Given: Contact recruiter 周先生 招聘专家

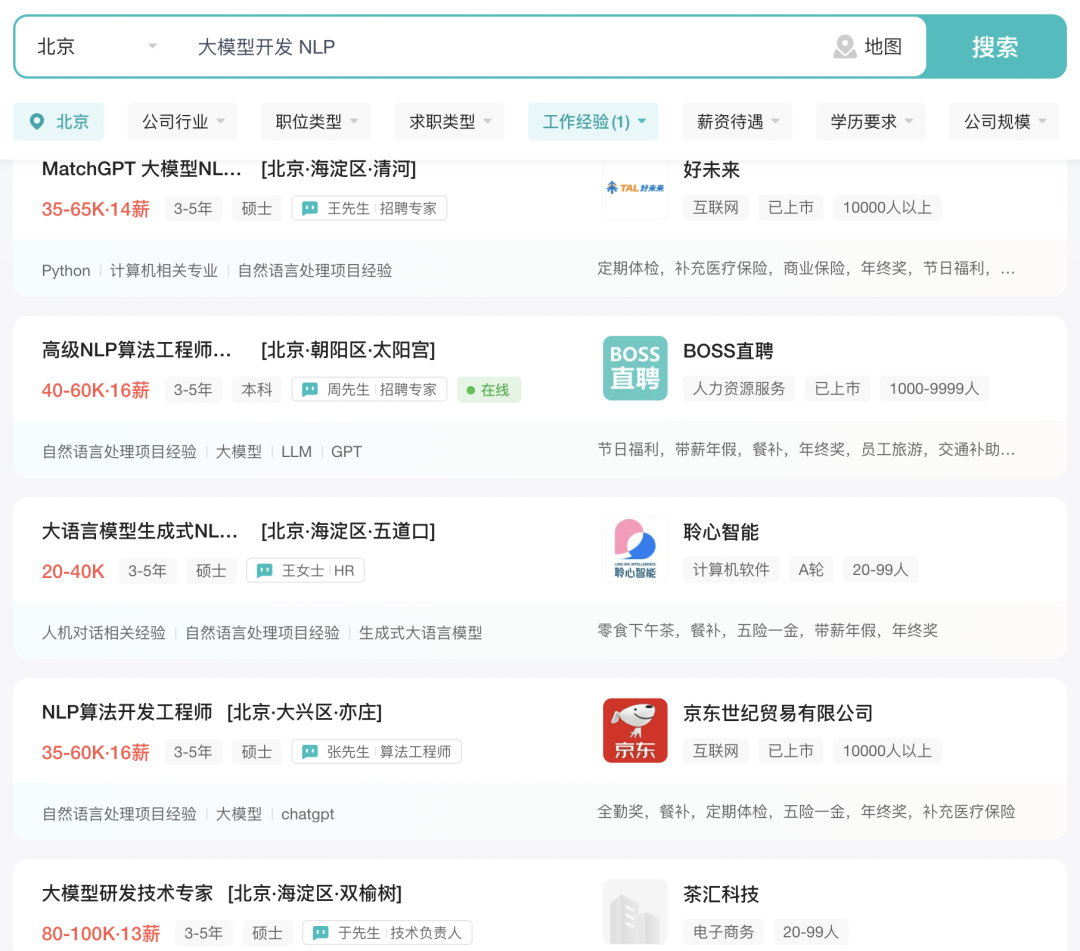Looking at the screenshot, I should (370, 389).
